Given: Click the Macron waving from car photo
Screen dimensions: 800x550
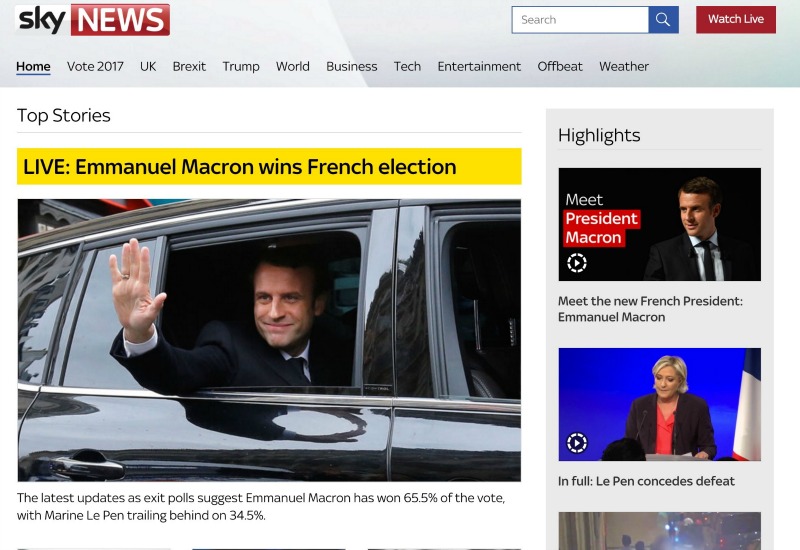Looking at the screenshot, I should [269, 340].
